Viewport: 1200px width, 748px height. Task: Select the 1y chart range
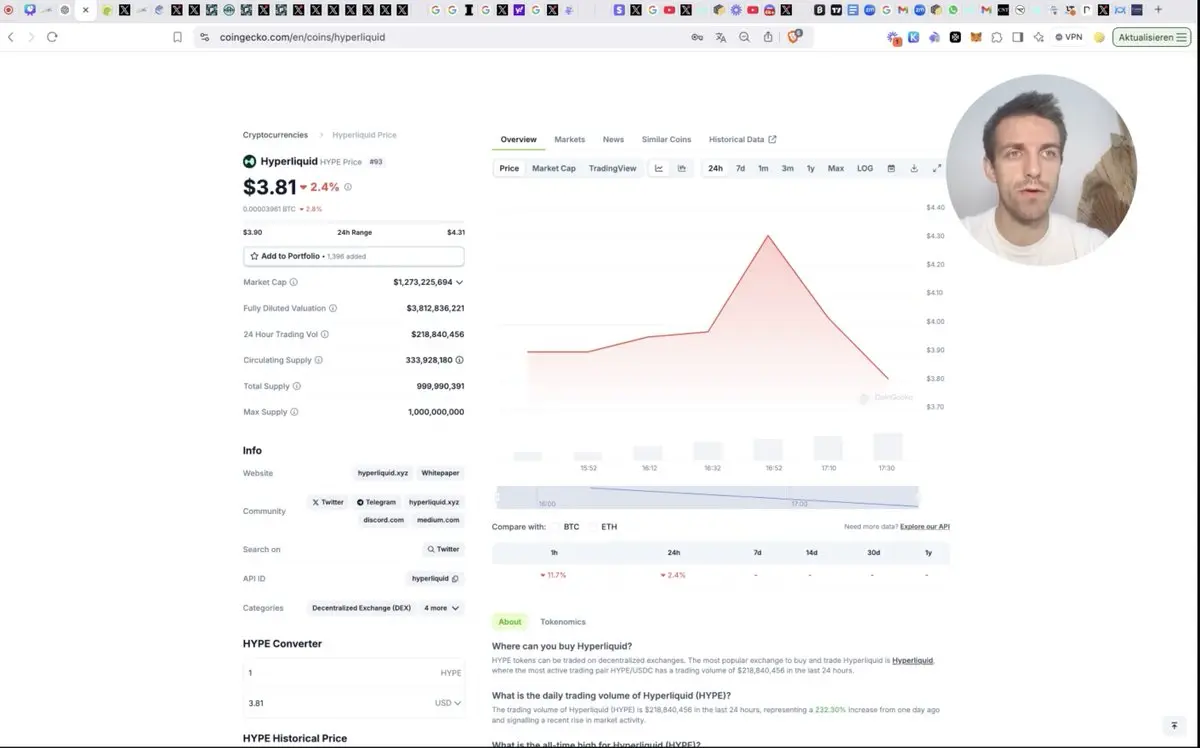(811, 168)
